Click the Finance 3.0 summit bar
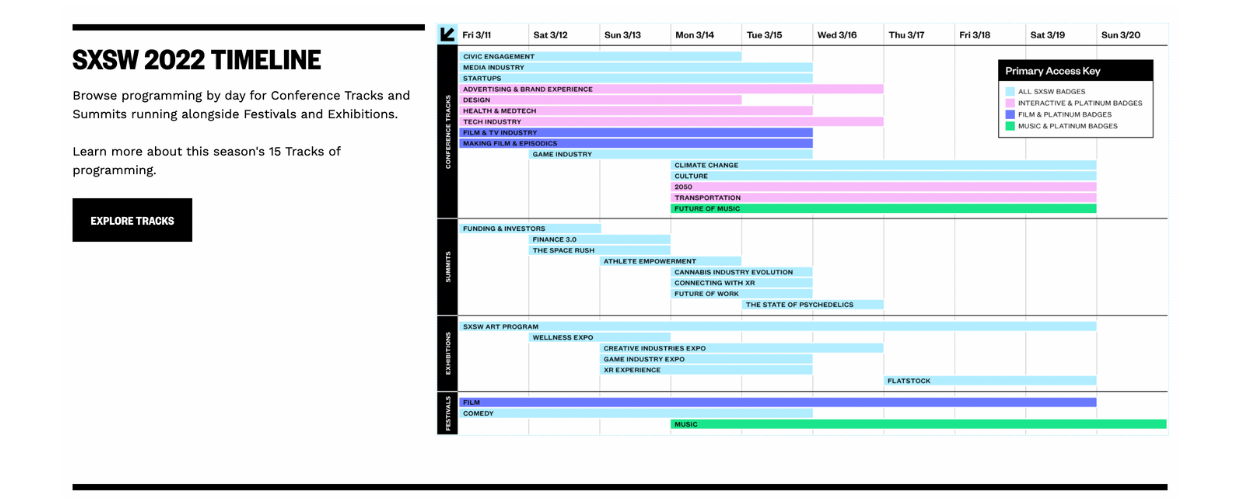 (x=600, y=240)
